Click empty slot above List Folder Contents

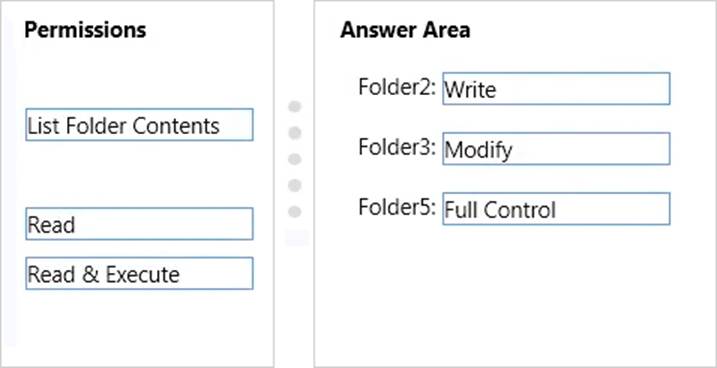tap(139, 75)
